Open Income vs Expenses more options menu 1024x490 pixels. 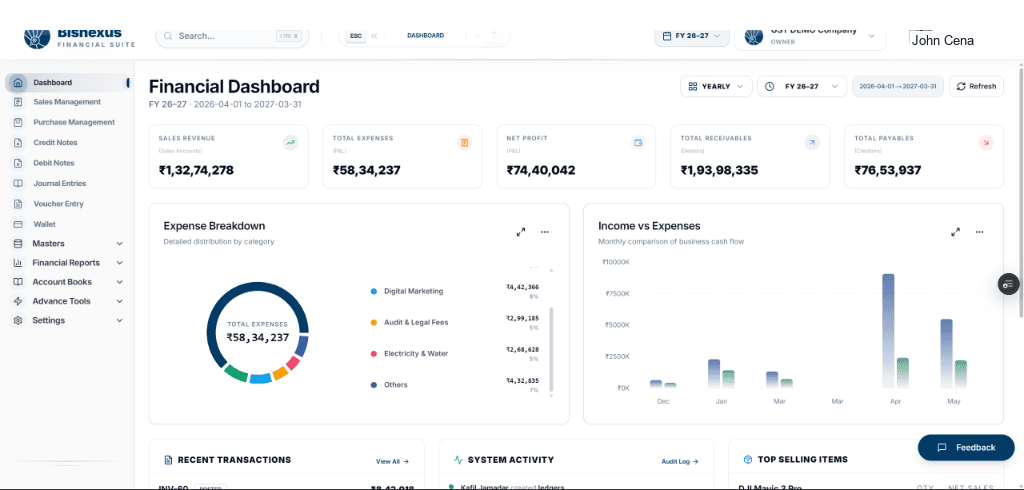(x=979, y=232)
